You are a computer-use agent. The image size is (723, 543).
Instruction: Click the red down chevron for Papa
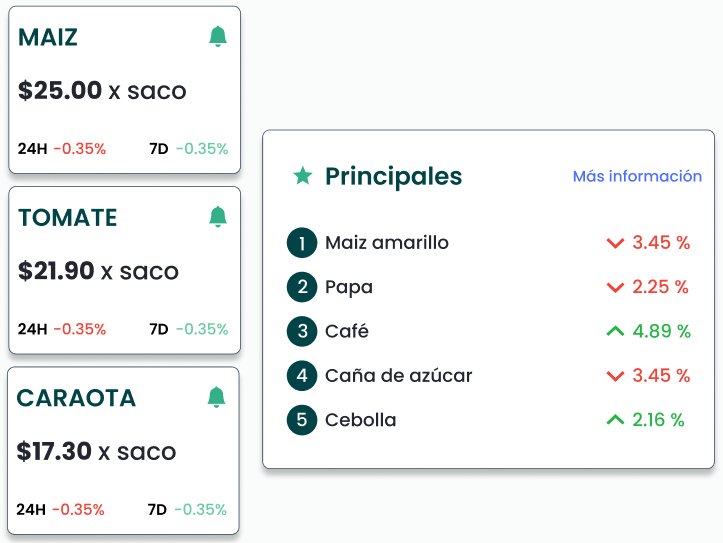click(615, 288)
